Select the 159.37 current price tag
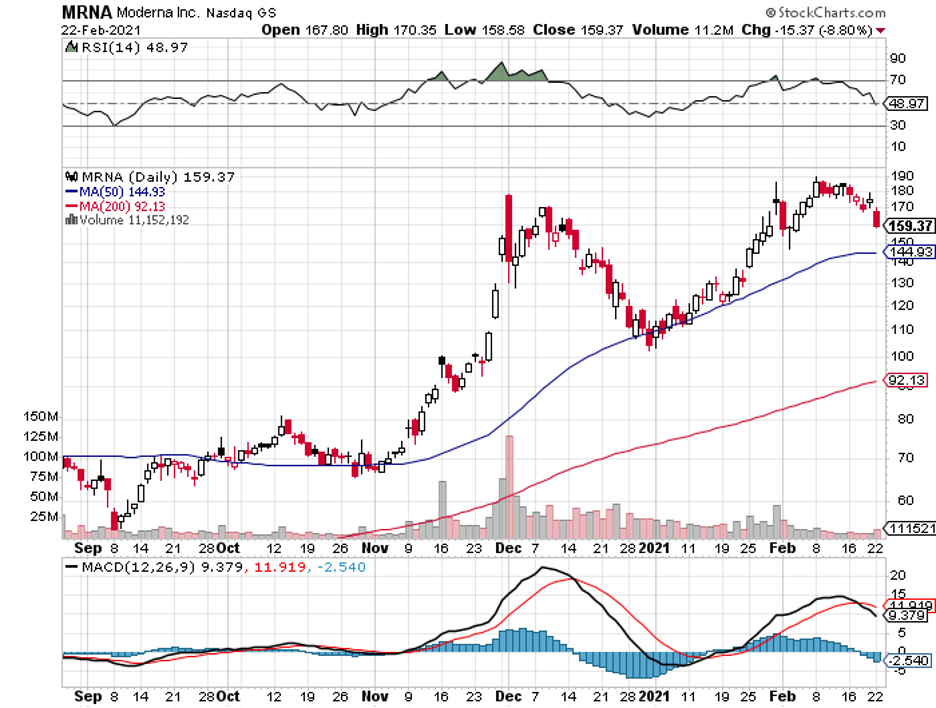 pos(908,225)
